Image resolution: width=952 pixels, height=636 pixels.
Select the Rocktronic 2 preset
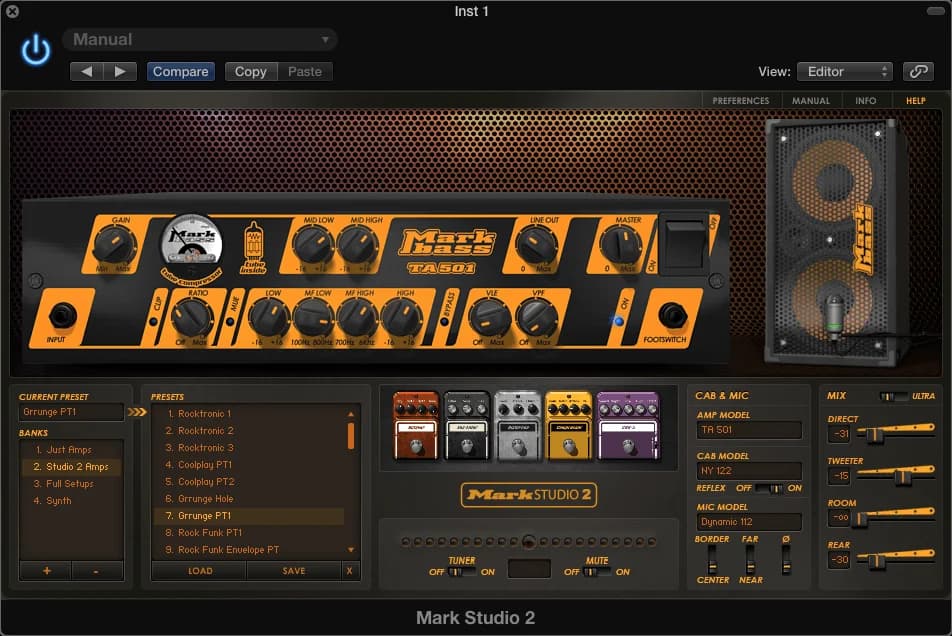click(x=205, y=431)
